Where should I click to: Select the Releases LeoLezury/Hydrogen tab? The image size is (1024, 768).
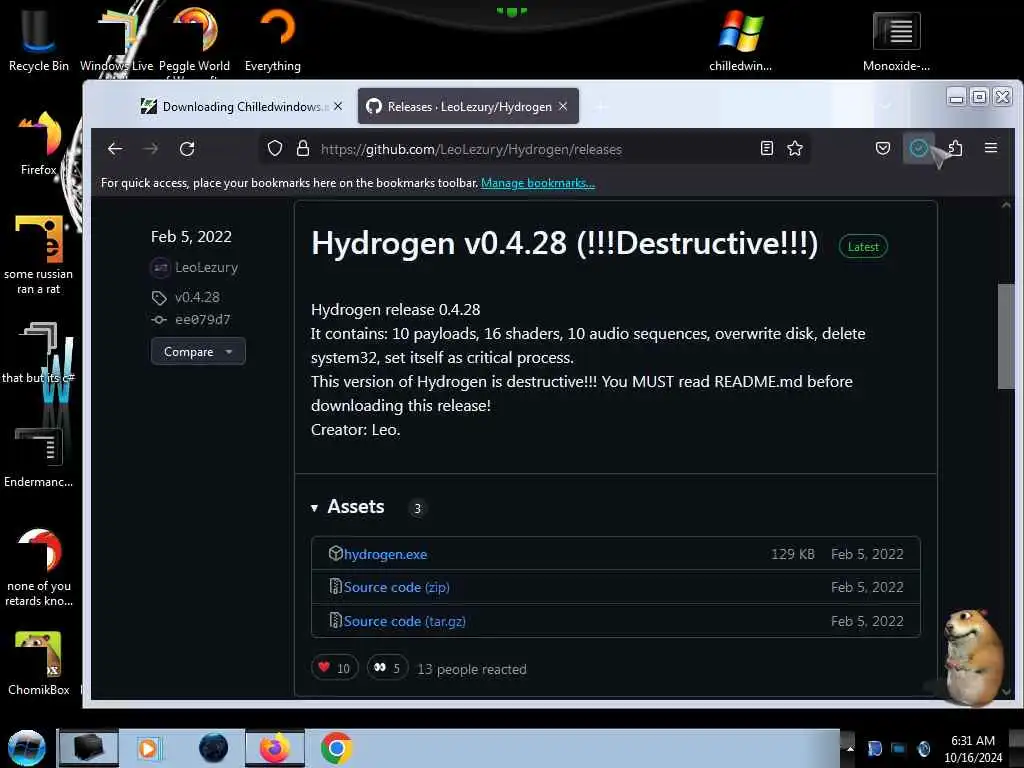tap(468, 106)
